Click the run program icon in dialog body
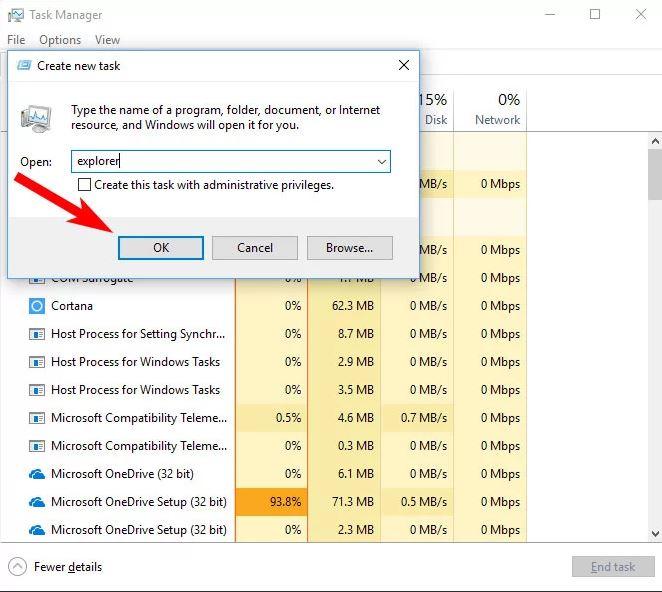The width and height of the screenshot is (662, 592). point(37,119)
